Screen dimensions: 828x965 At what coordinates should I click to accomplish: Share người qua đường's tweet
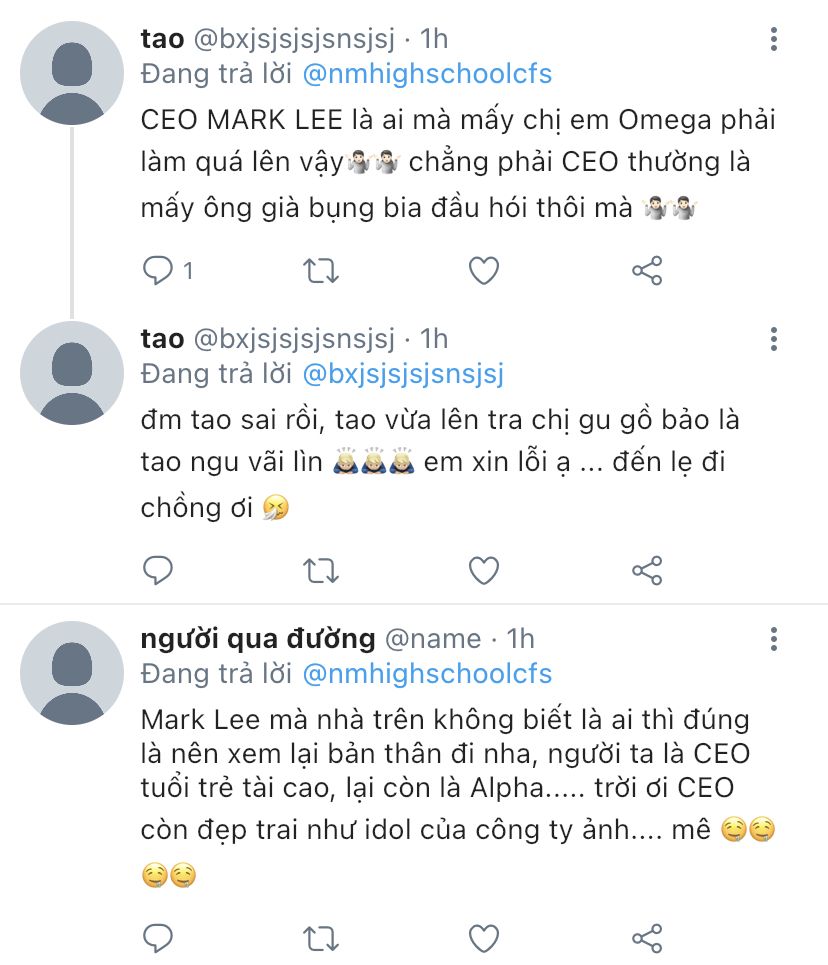pyautogui.click(x=647, y=939)
